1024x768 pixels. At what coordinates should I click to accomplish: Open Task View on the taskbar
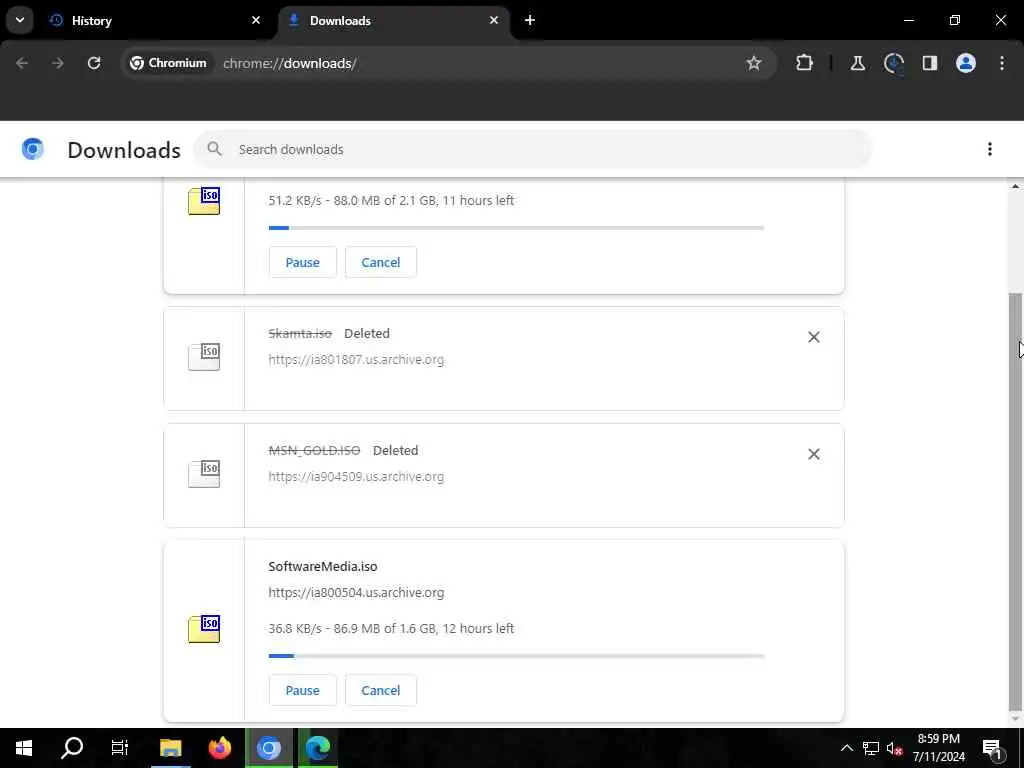(120, 748)
